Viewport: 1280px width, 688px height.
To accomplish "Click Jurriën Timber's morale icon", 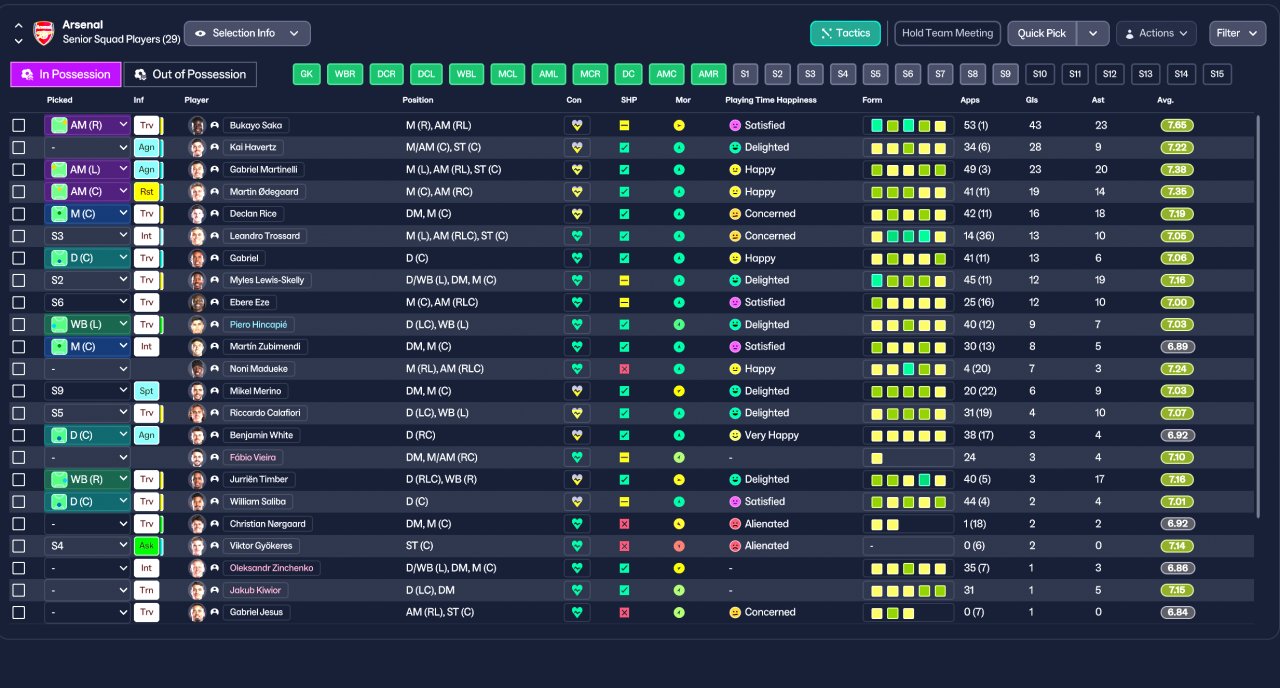I will point(679,479).
